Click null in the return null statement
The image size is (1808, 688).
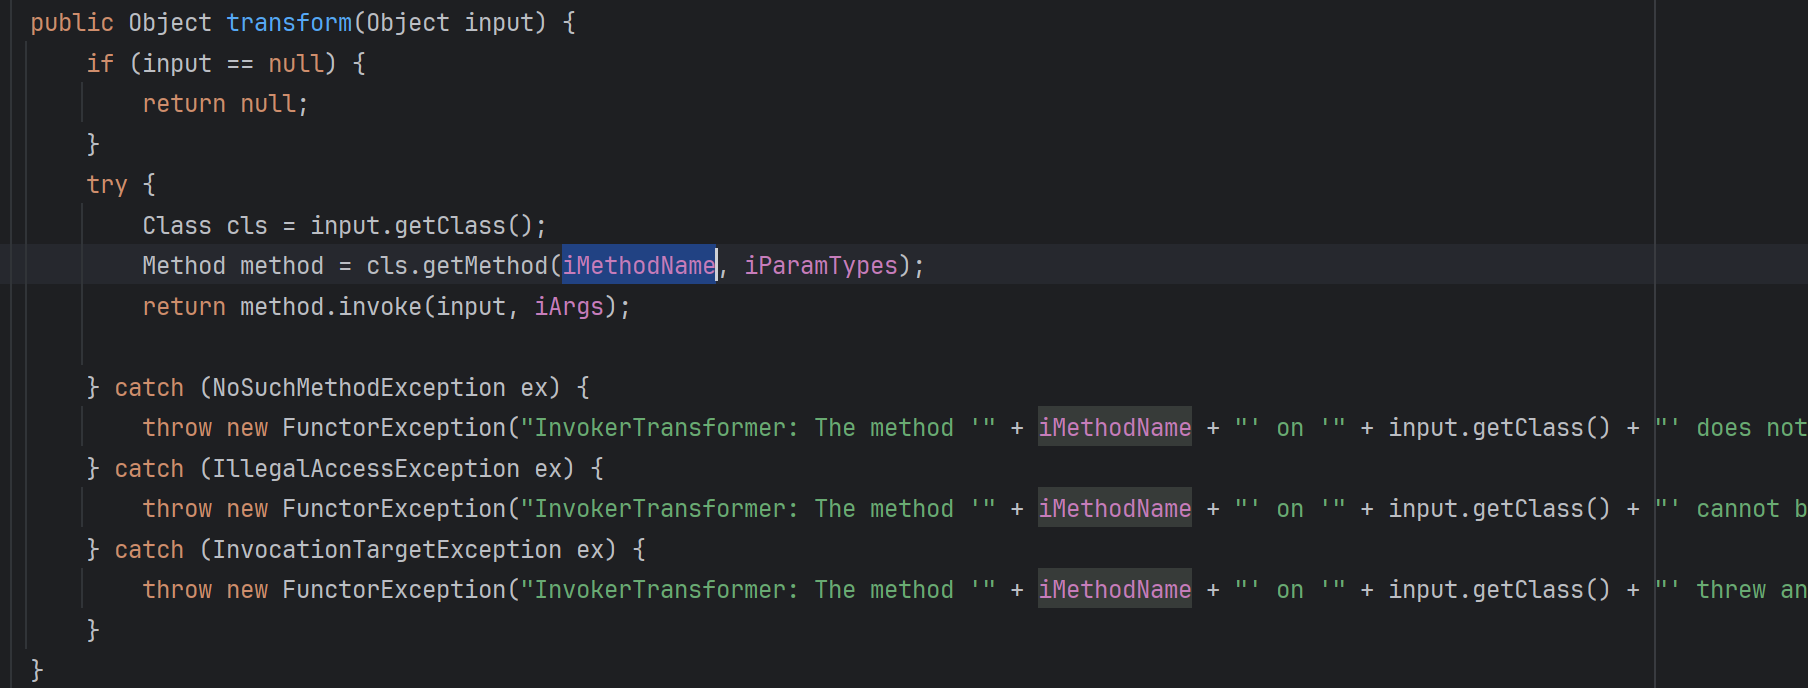click(x=268, y=104)
